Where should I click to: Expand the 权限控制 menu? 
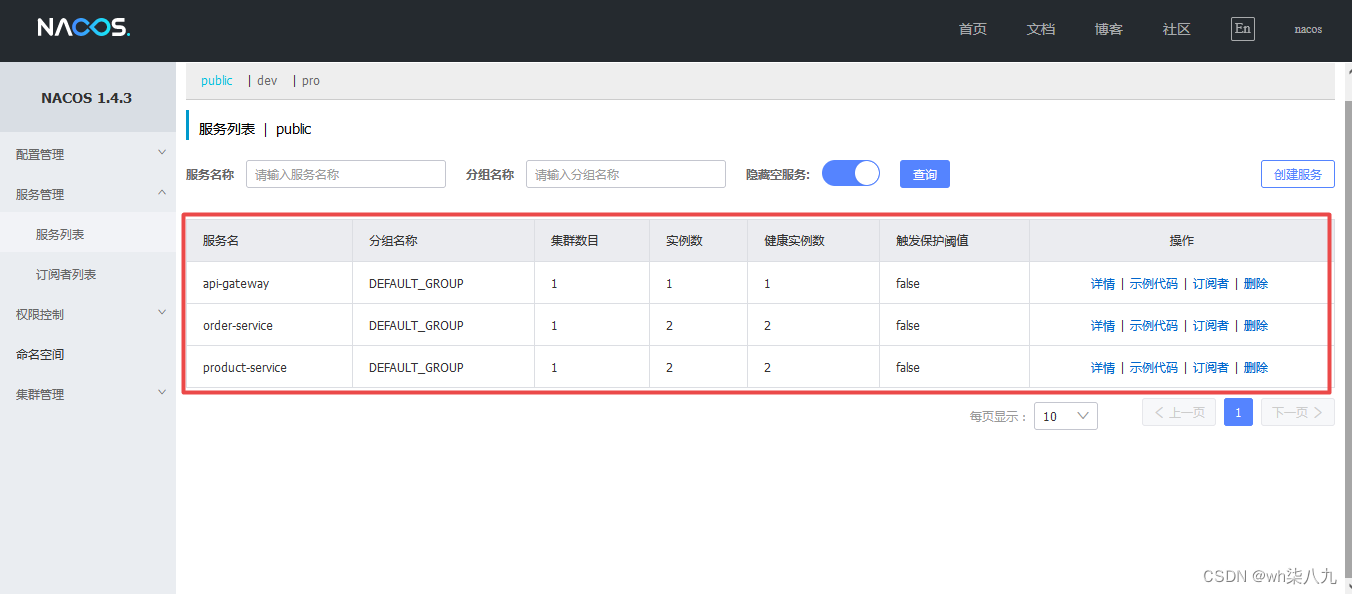coord(88,314)
